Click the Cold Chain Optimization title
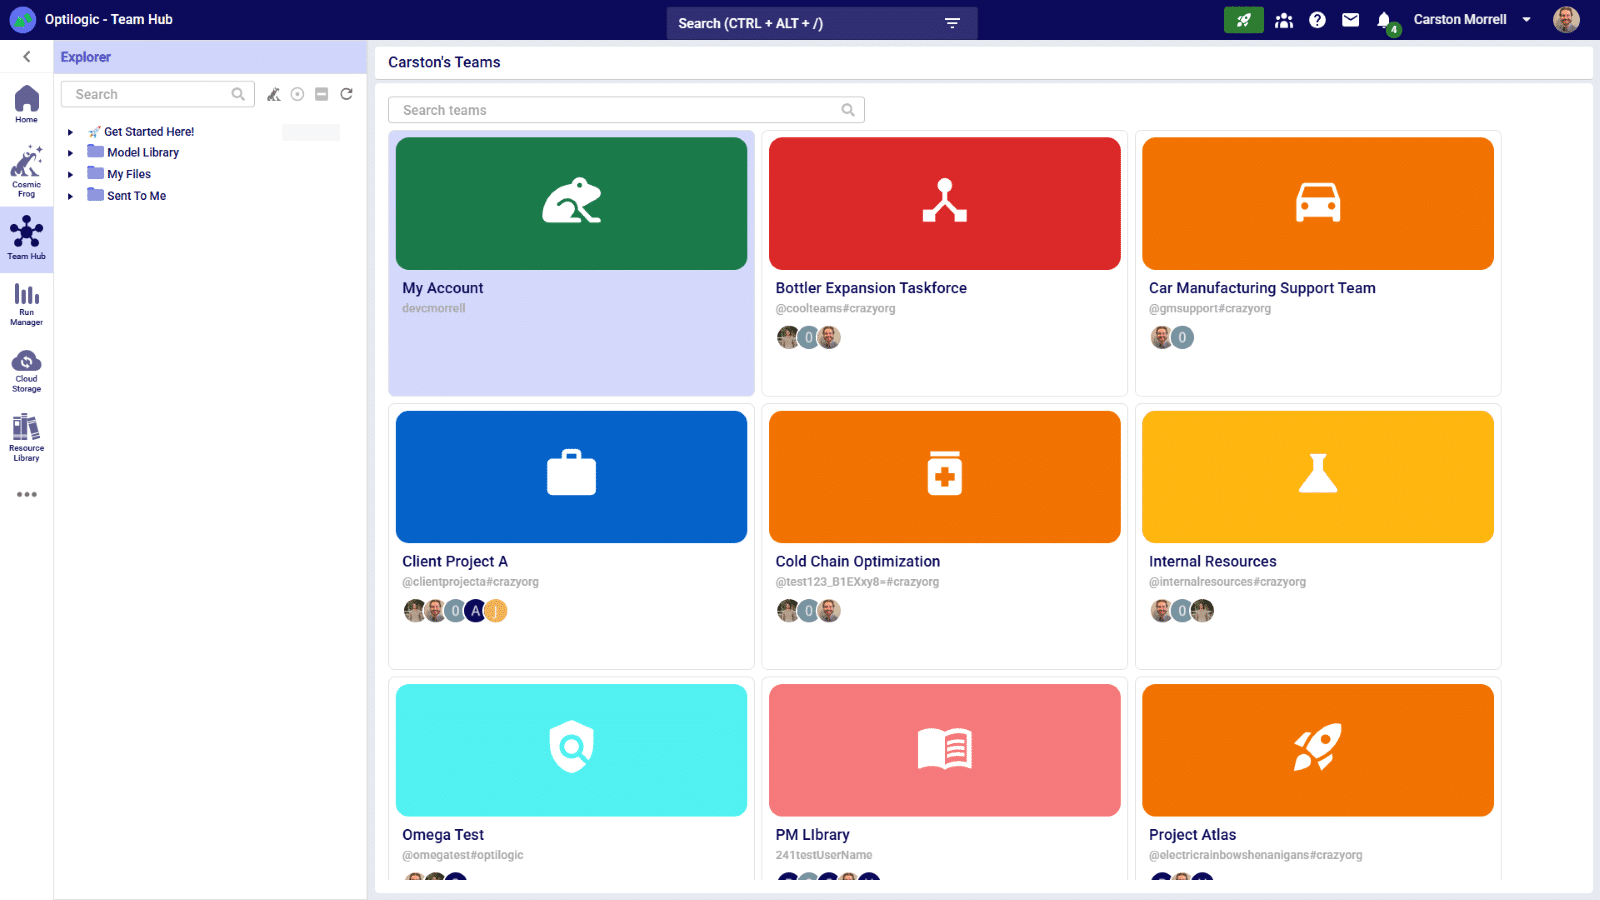 coord(858,561)
